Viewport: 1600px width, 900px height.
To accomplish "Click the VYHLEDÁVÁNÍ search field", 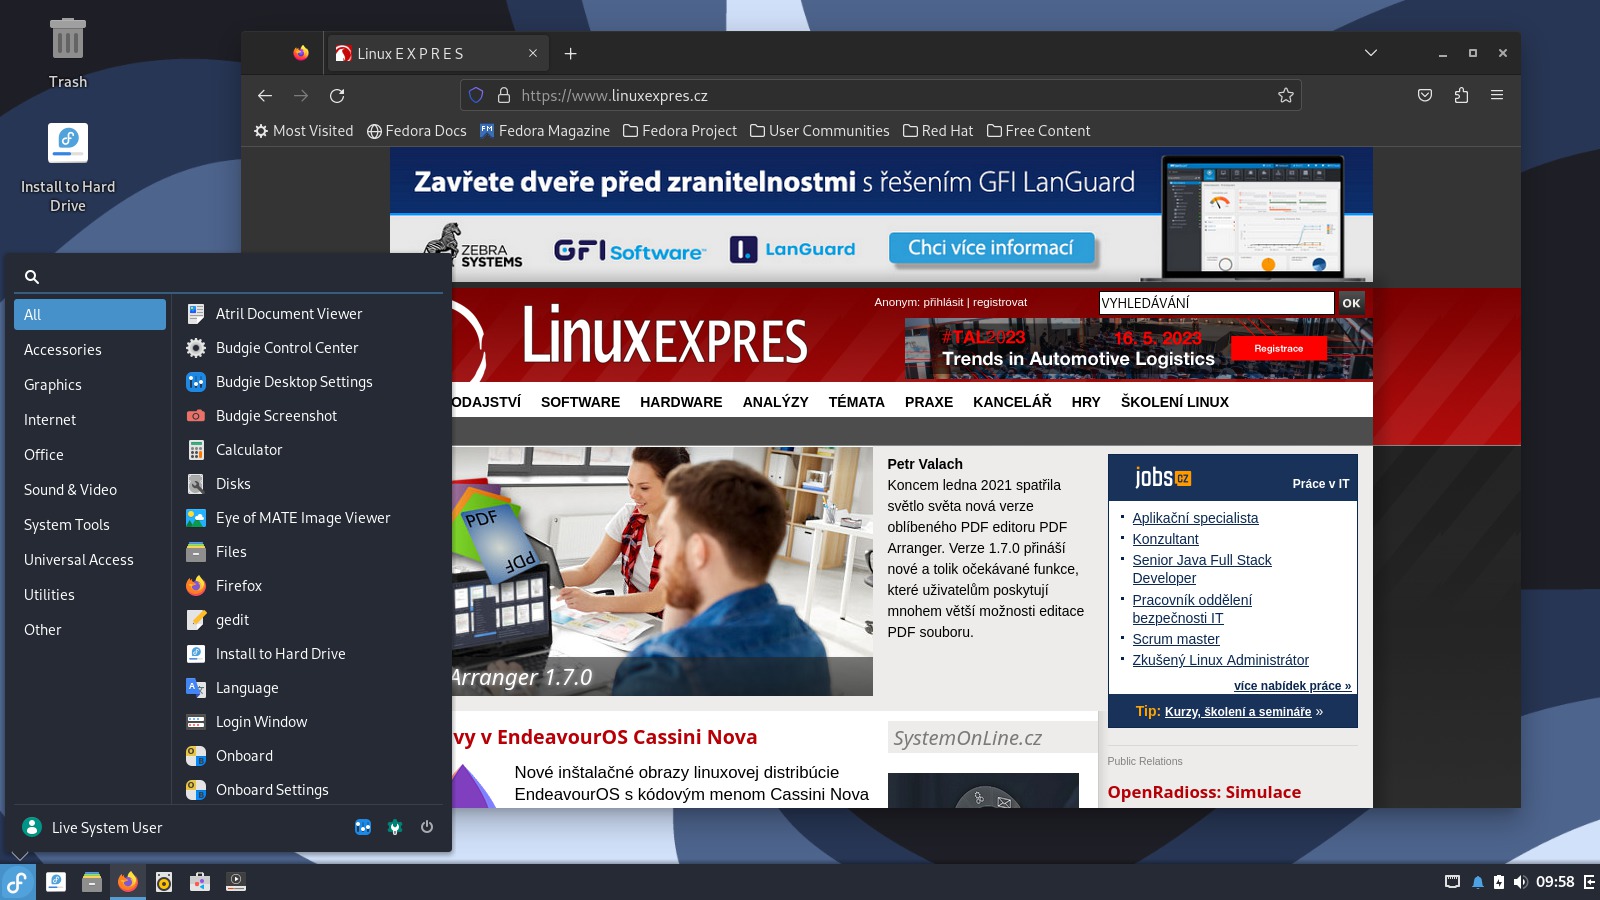I will [1216, 303].
